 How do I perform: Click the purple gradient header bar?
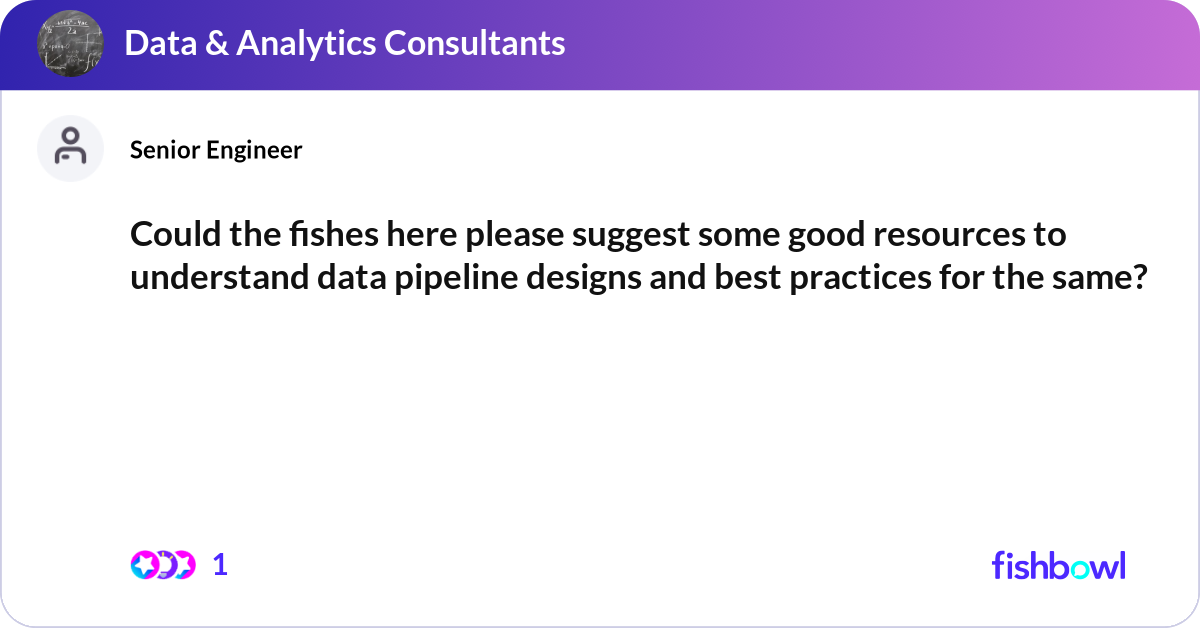pos(600,45)
